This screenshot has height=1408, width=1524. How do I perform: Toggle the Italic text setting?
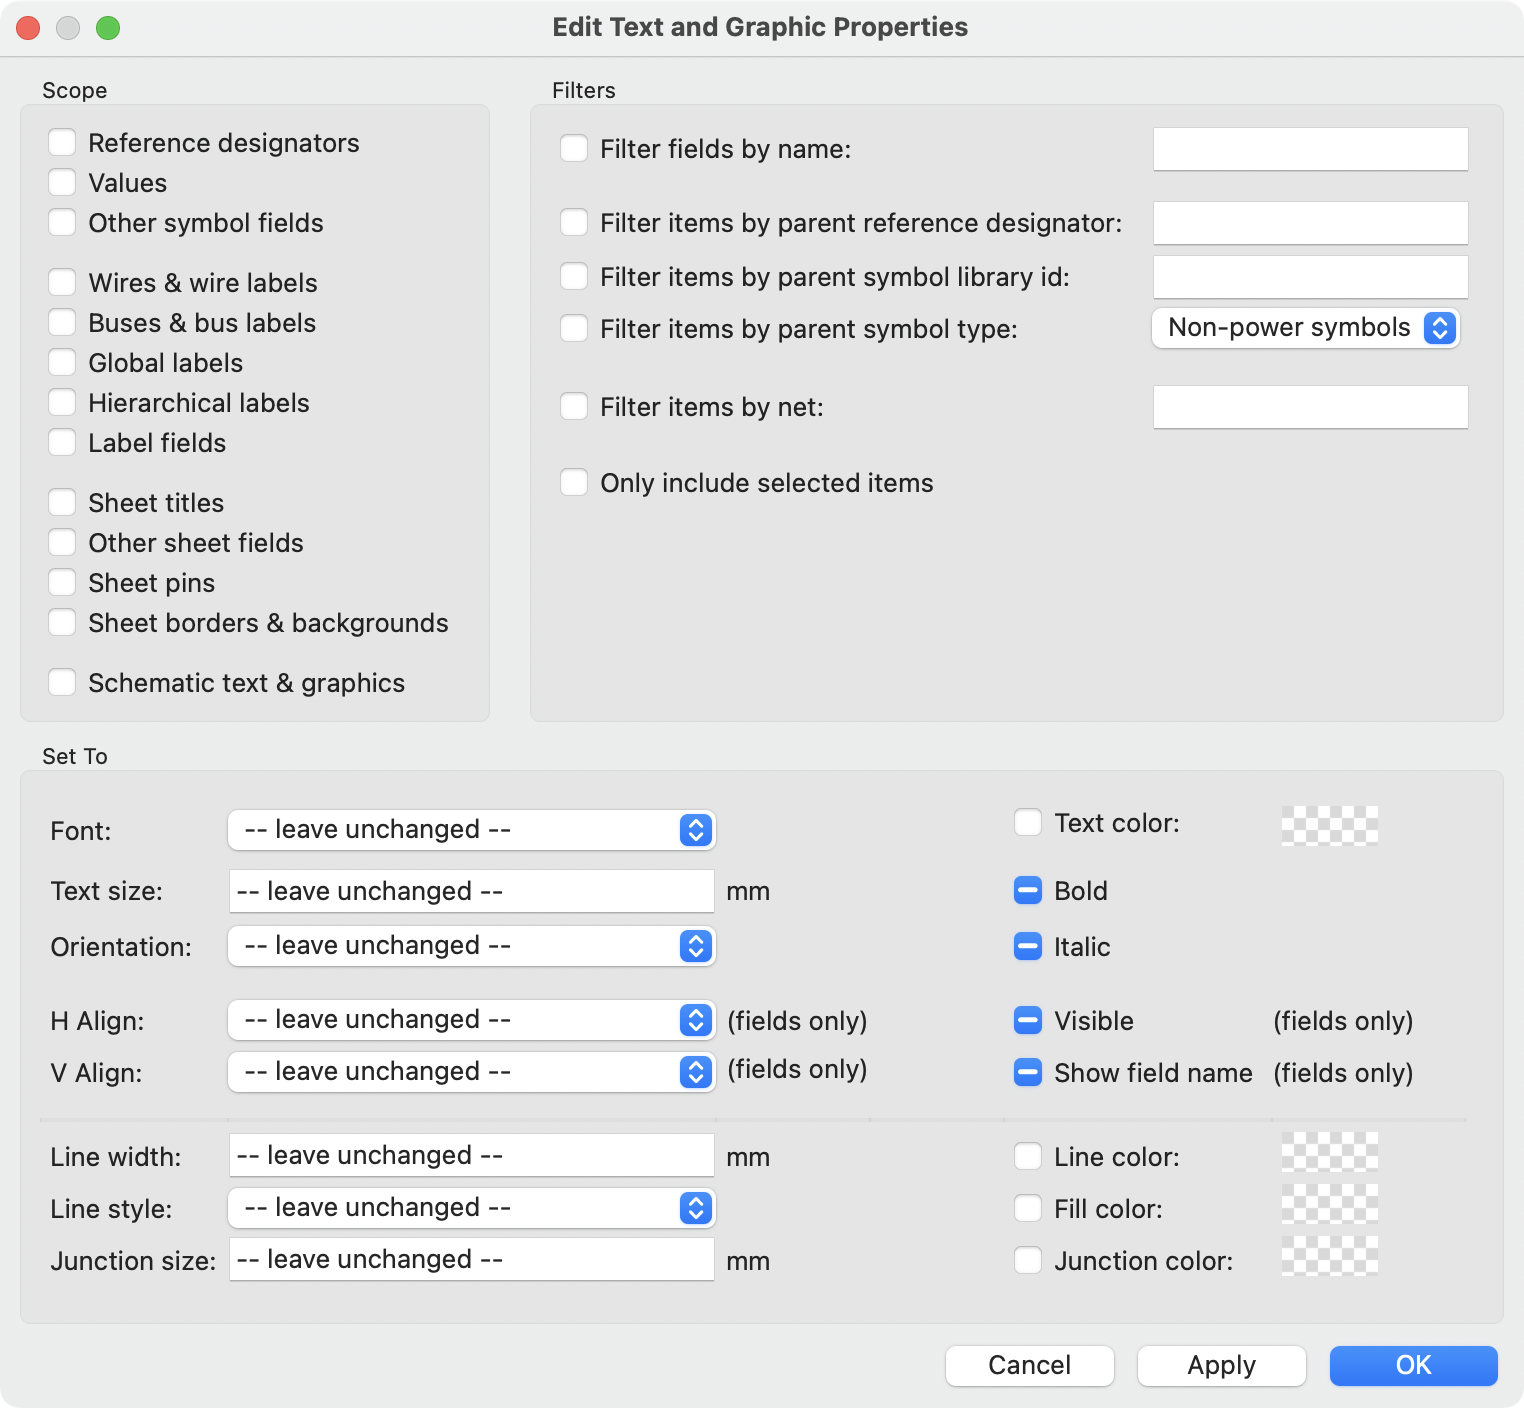coord(1027,947)
